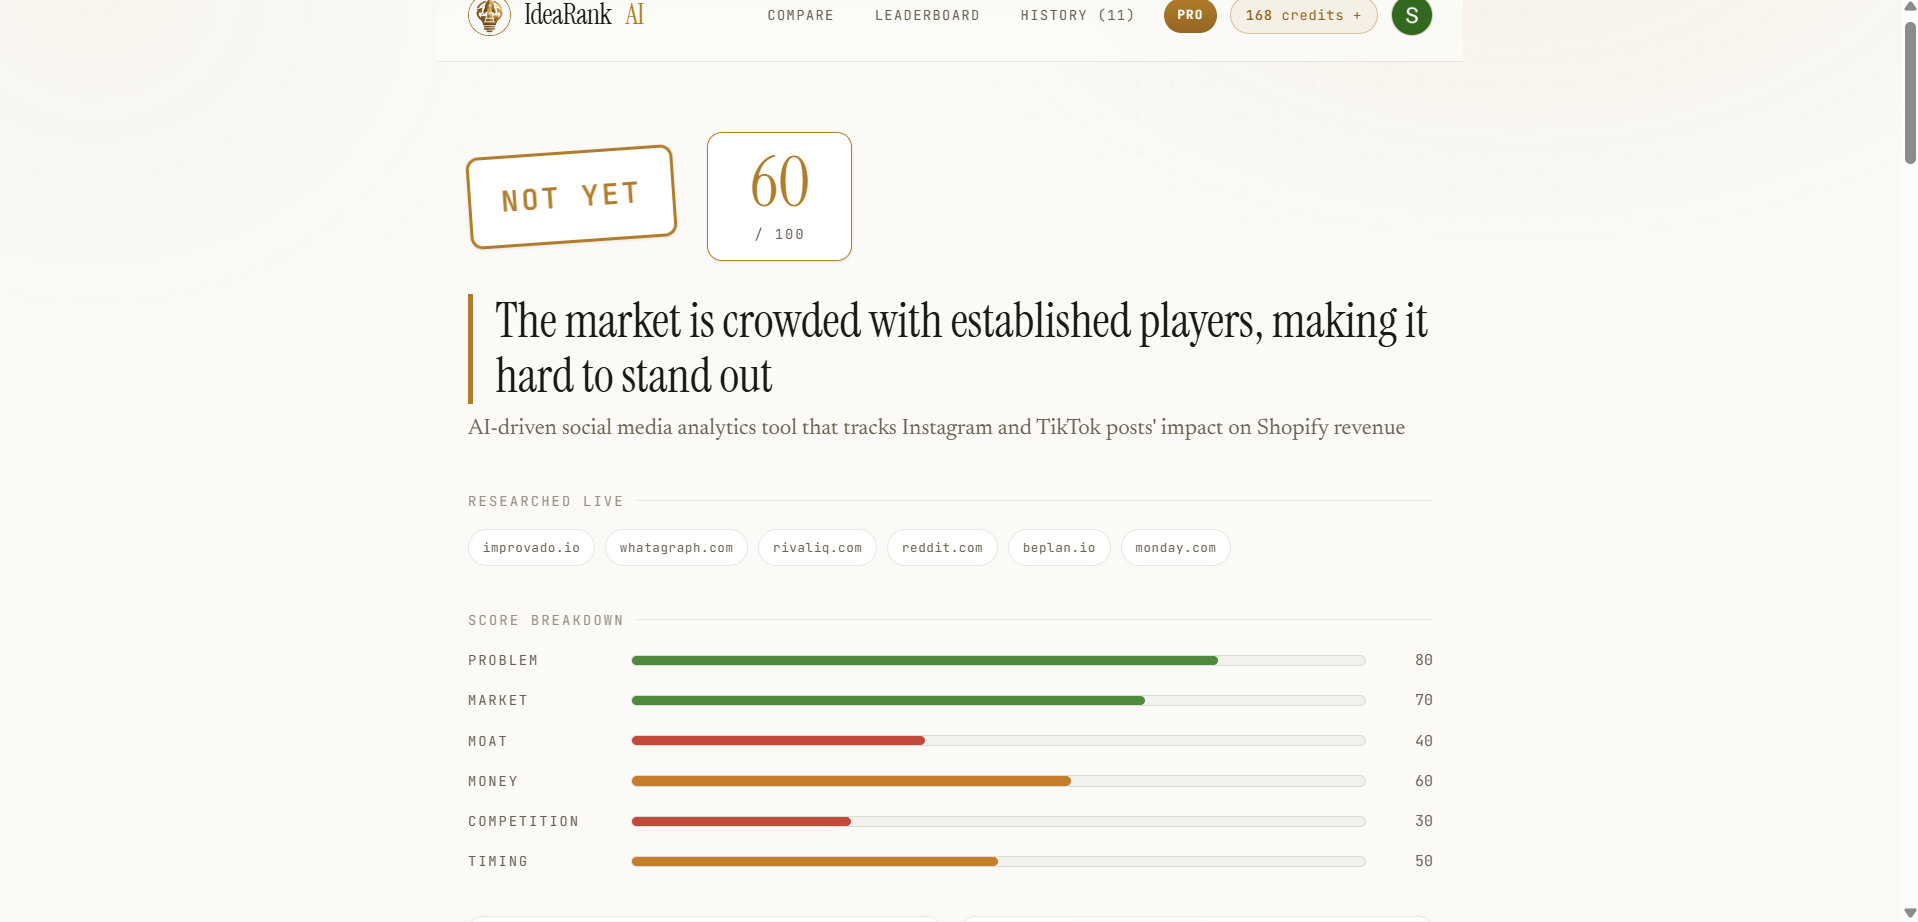
Task: Click the Moat score value 40
Action: coord(1423,741)
